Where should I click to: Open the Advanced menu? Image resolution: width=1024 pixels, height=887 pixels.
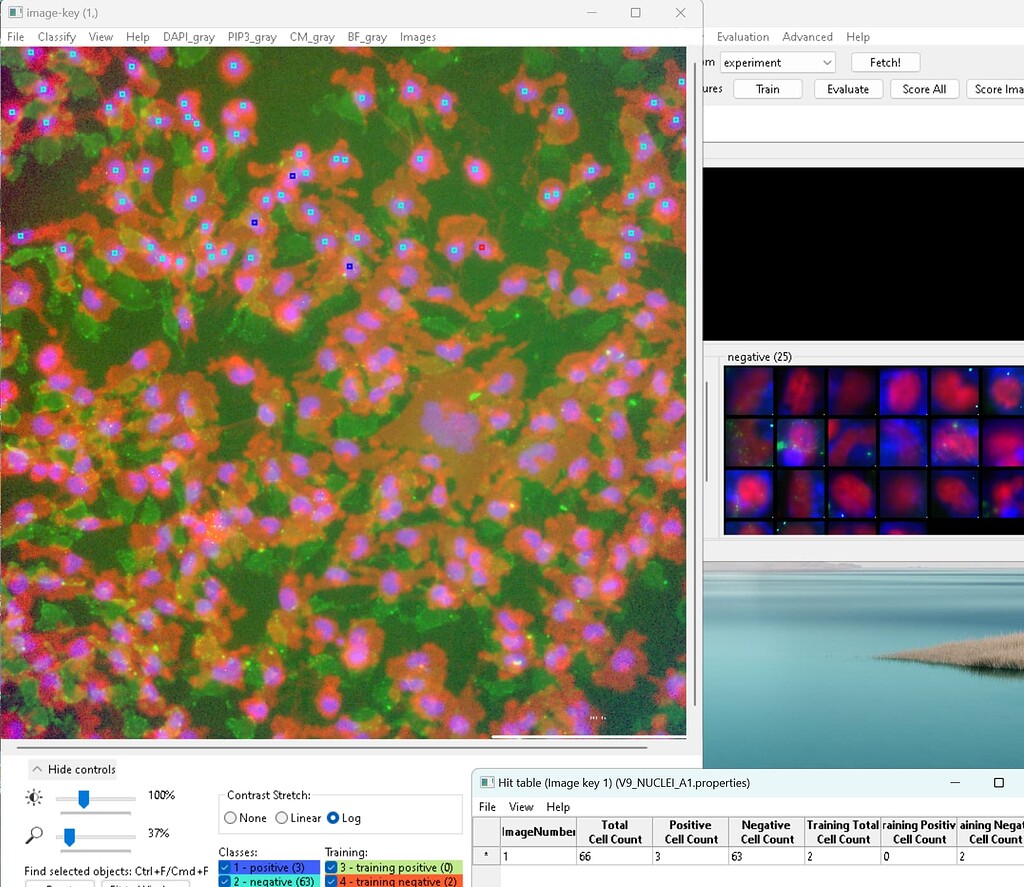click(x=807, y=36)
